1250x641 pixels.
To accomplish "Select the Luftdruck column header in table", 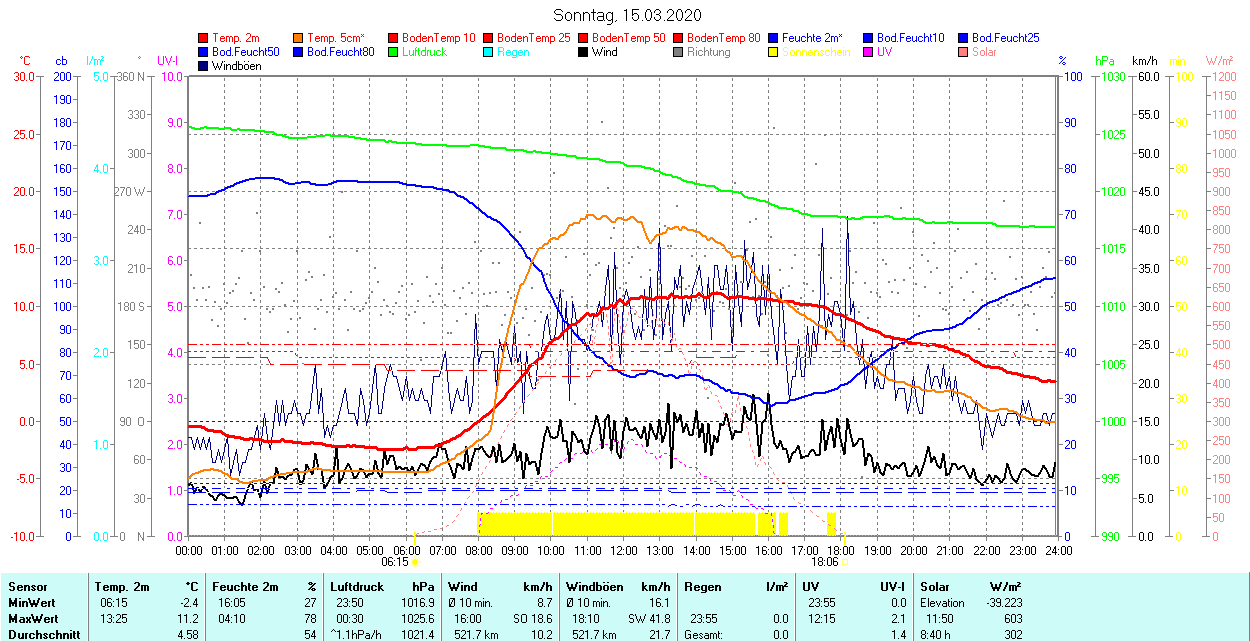I will (x=355, y=587).
